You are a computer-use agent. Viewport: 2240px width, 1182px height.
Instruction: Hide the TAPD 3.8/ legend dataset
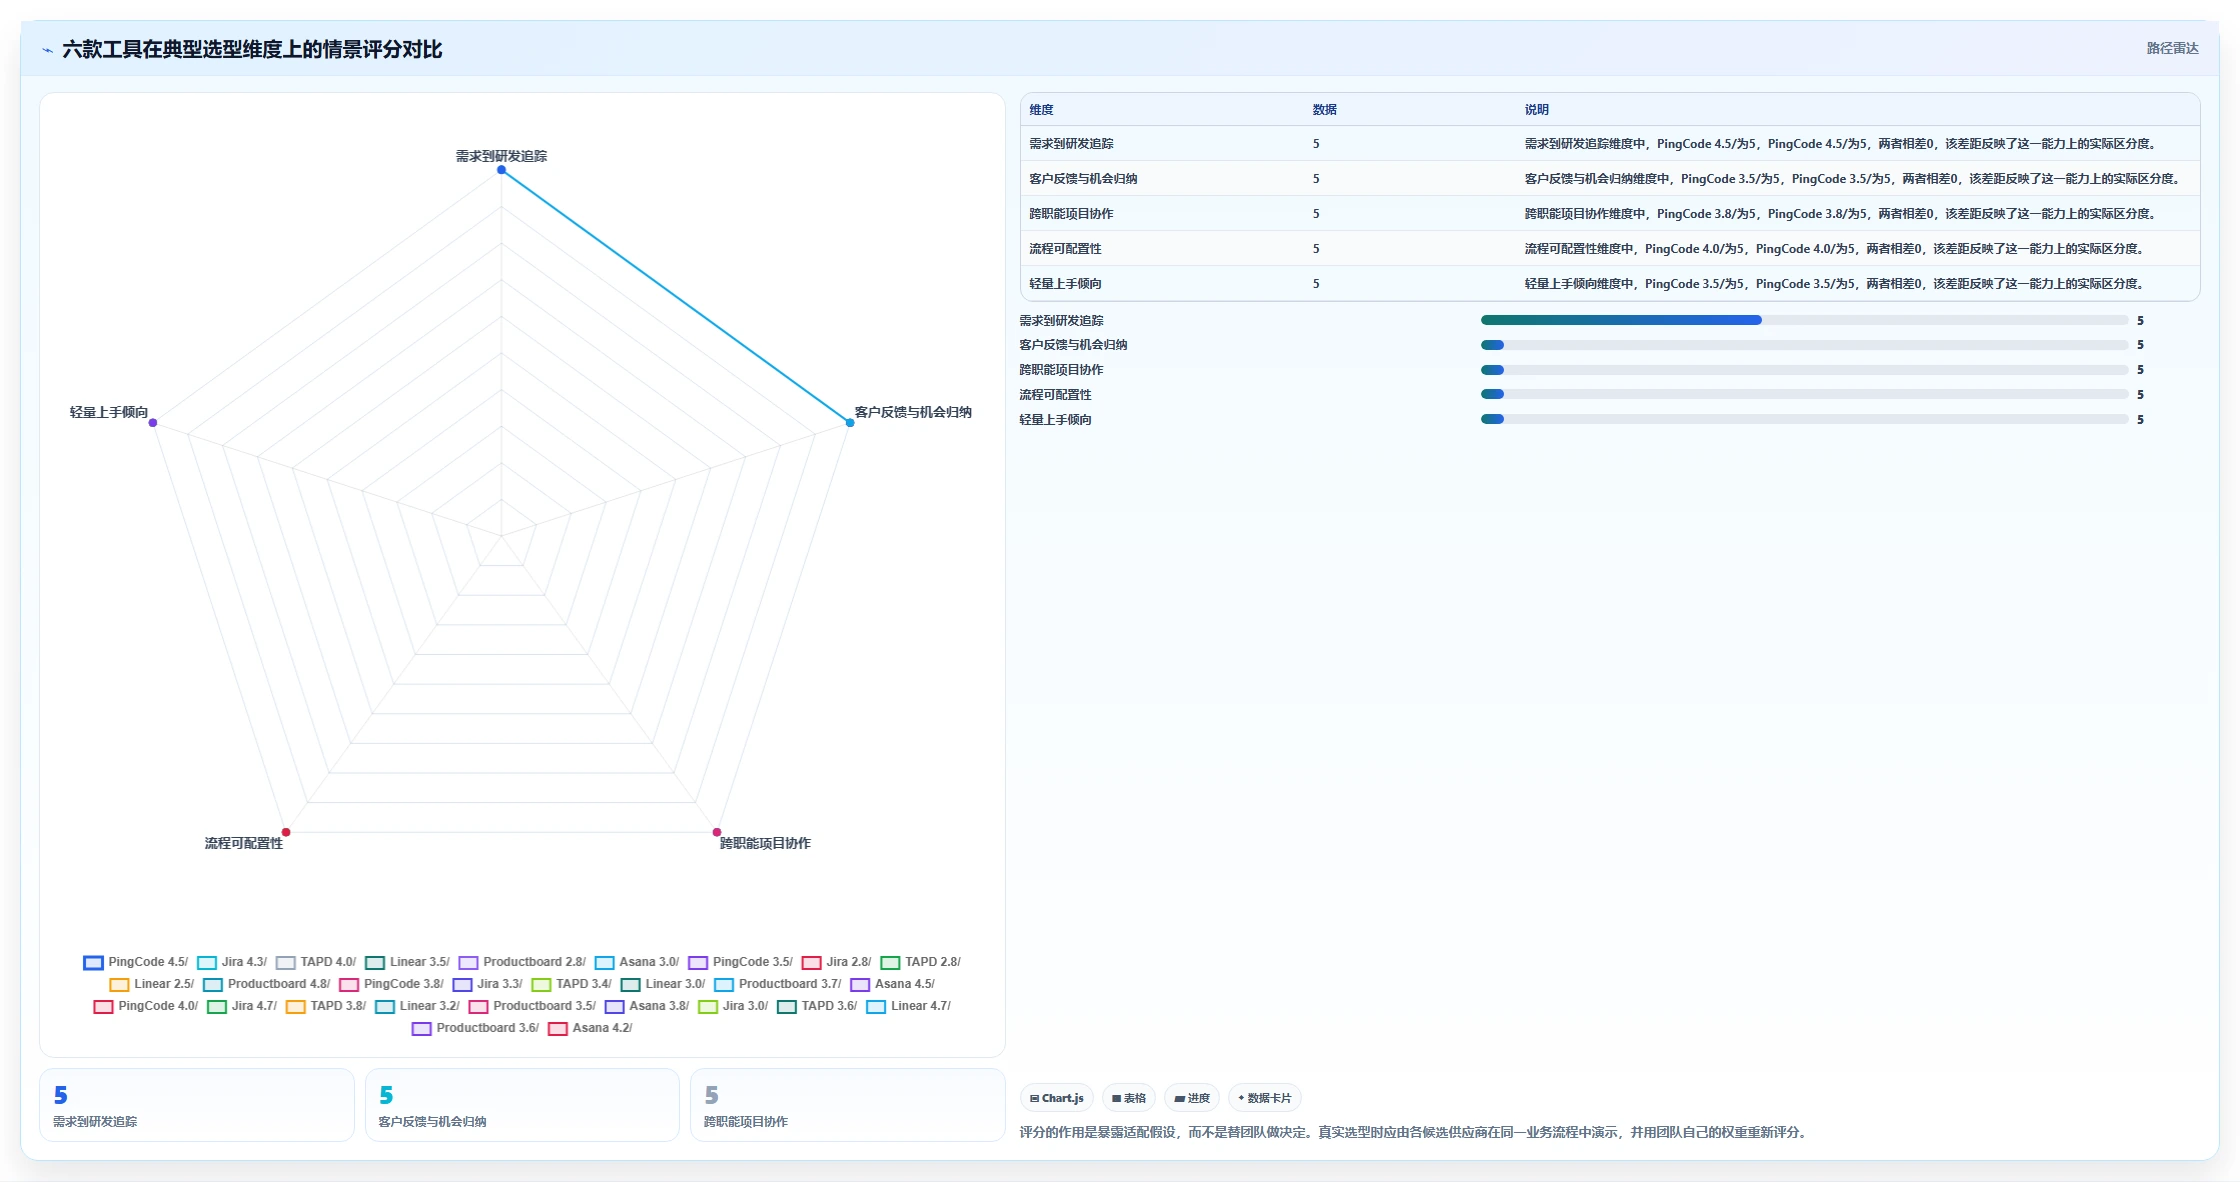point(326,1006)
